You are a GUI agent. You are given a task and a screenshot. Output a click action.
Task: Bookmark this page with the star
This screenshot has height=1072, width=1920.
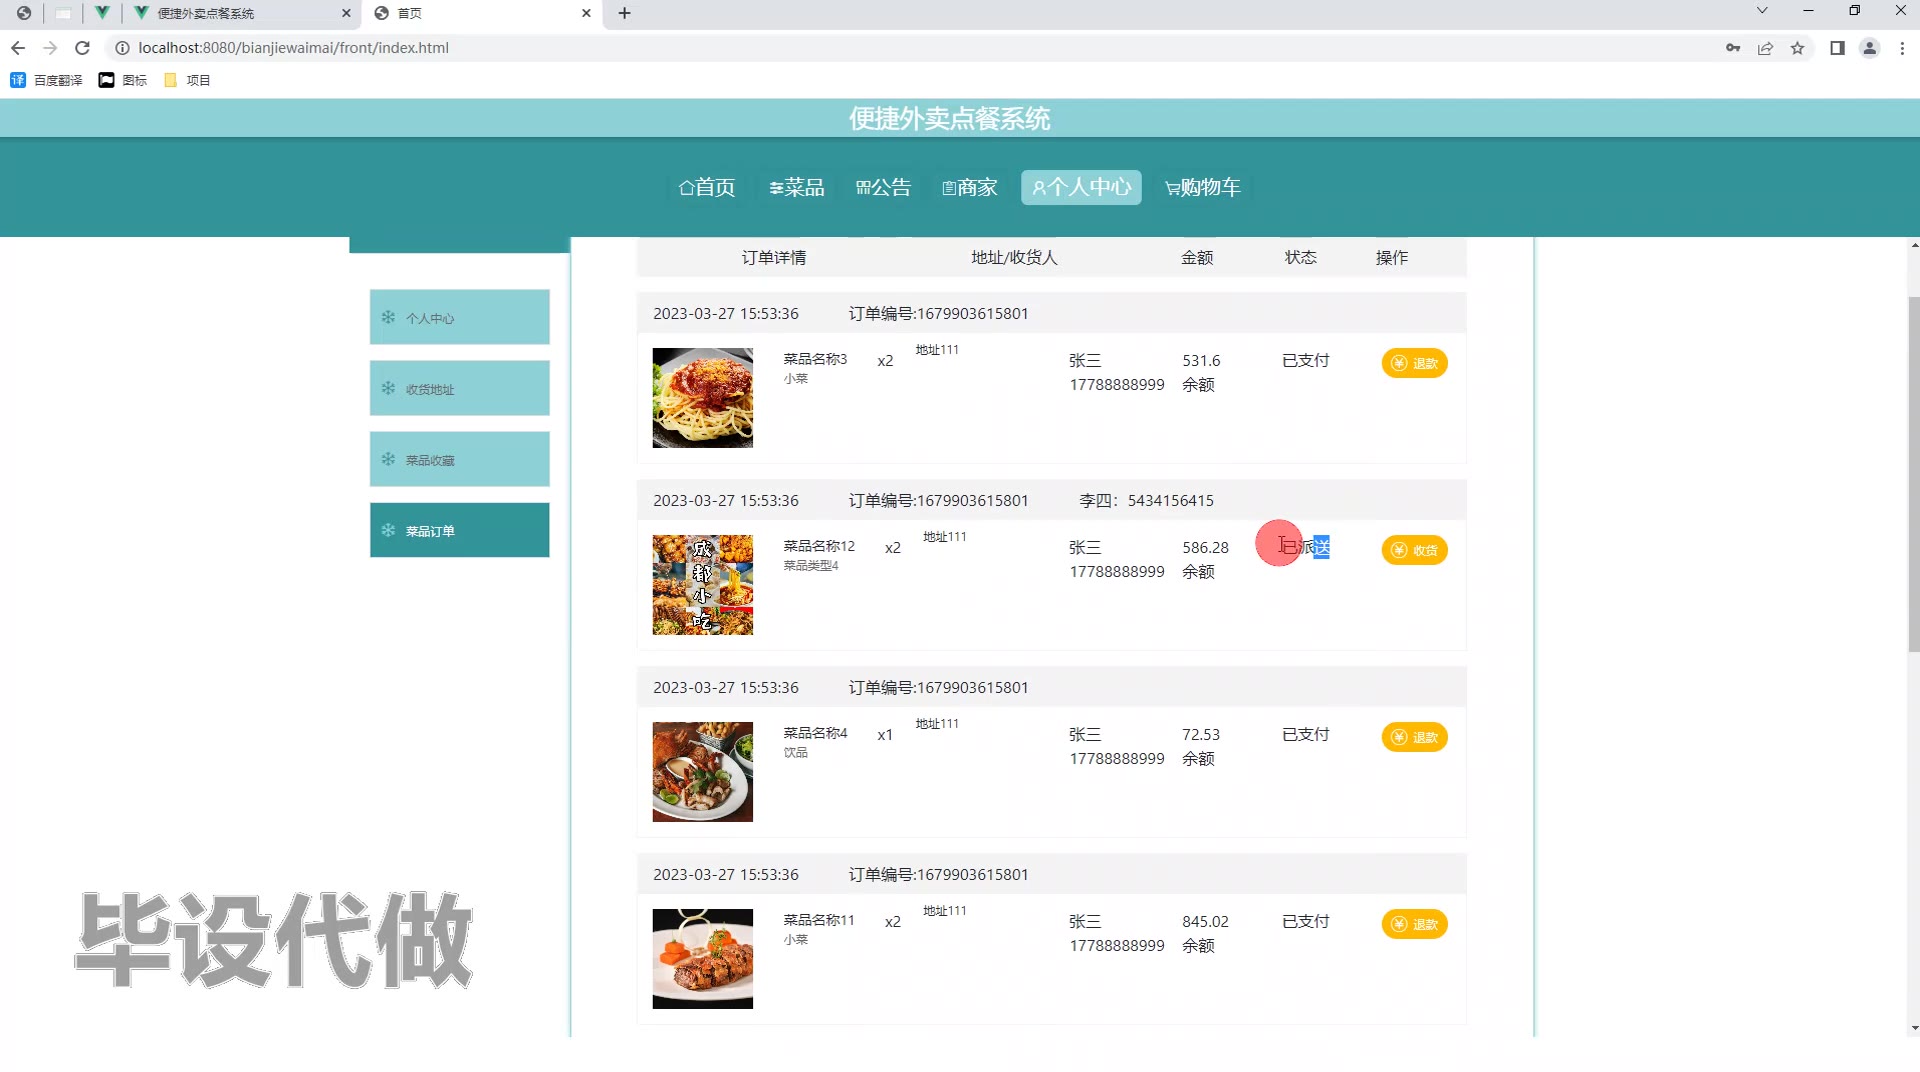coord(1797,48)
